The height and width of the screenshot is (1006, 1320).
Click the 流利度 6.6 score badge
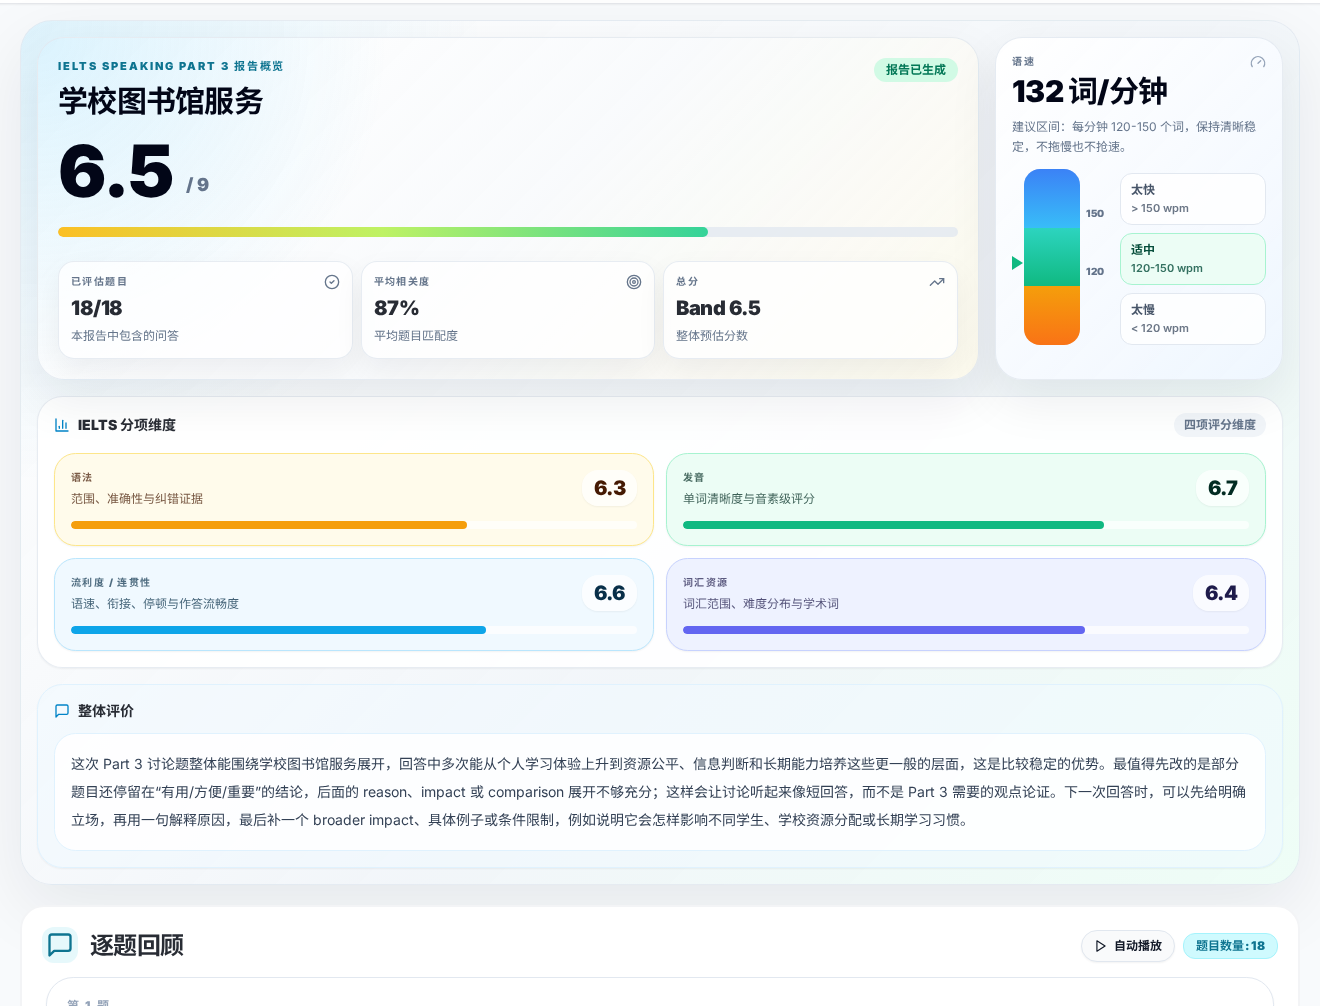[610, 593]
